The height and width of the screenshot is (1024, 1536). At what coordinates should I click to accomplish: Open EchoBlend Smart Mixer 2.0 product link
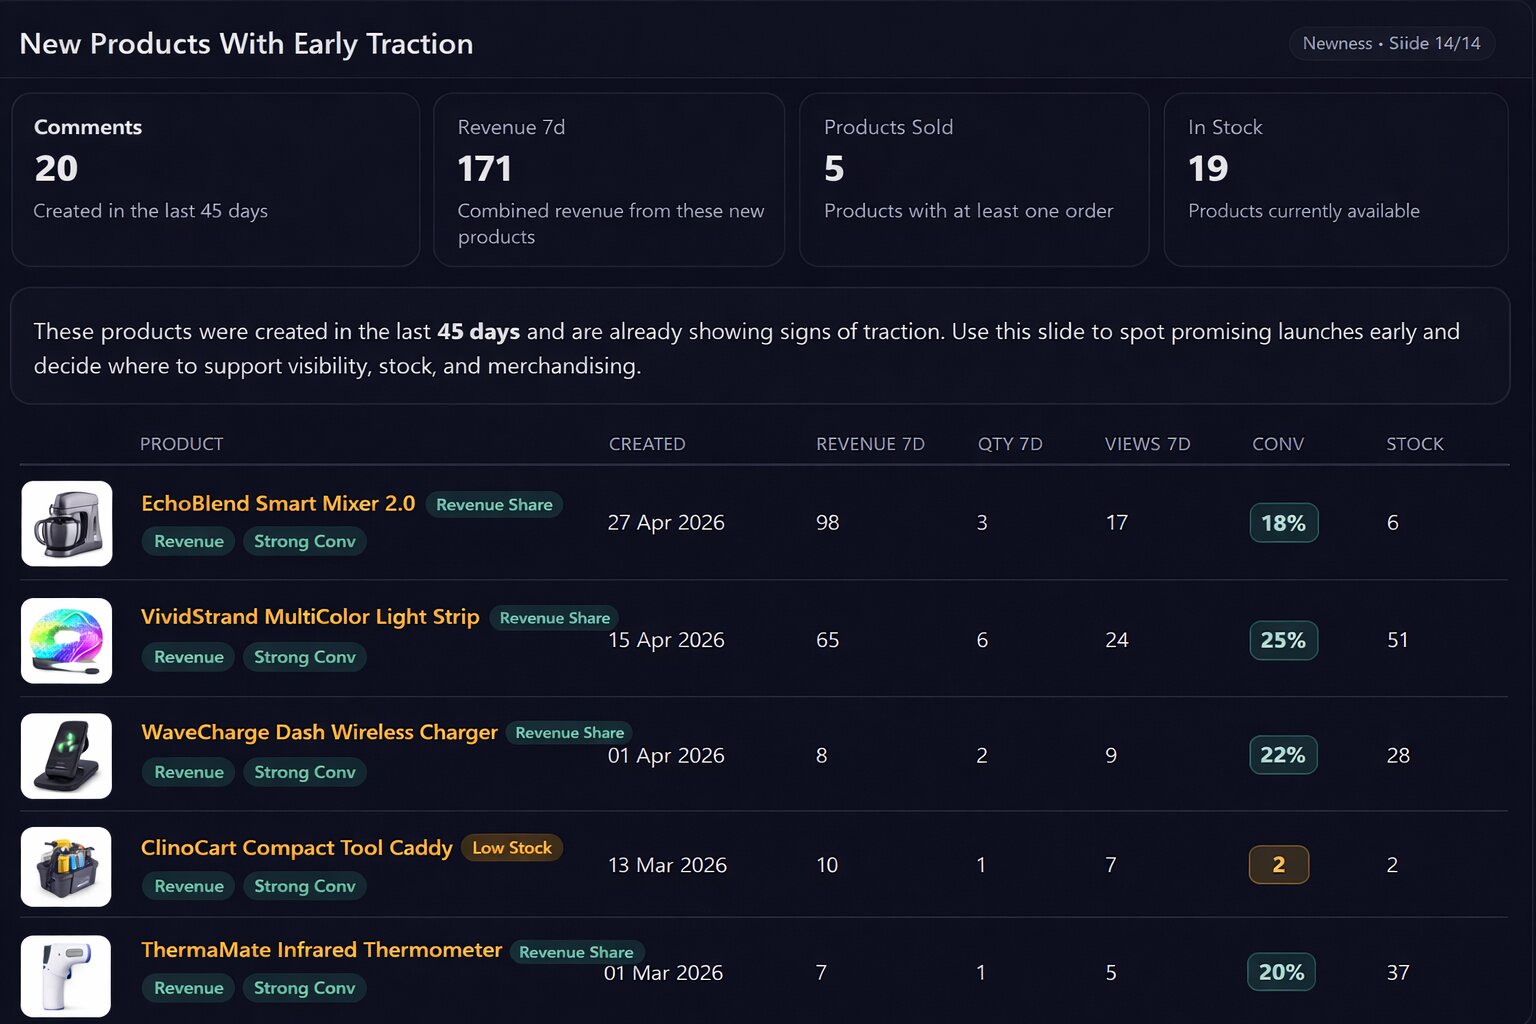tap(278, 503)
